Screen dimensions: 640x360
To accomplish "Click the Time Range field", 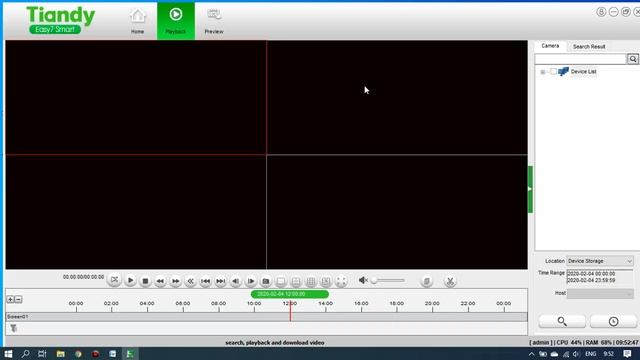I will (600, 277).
